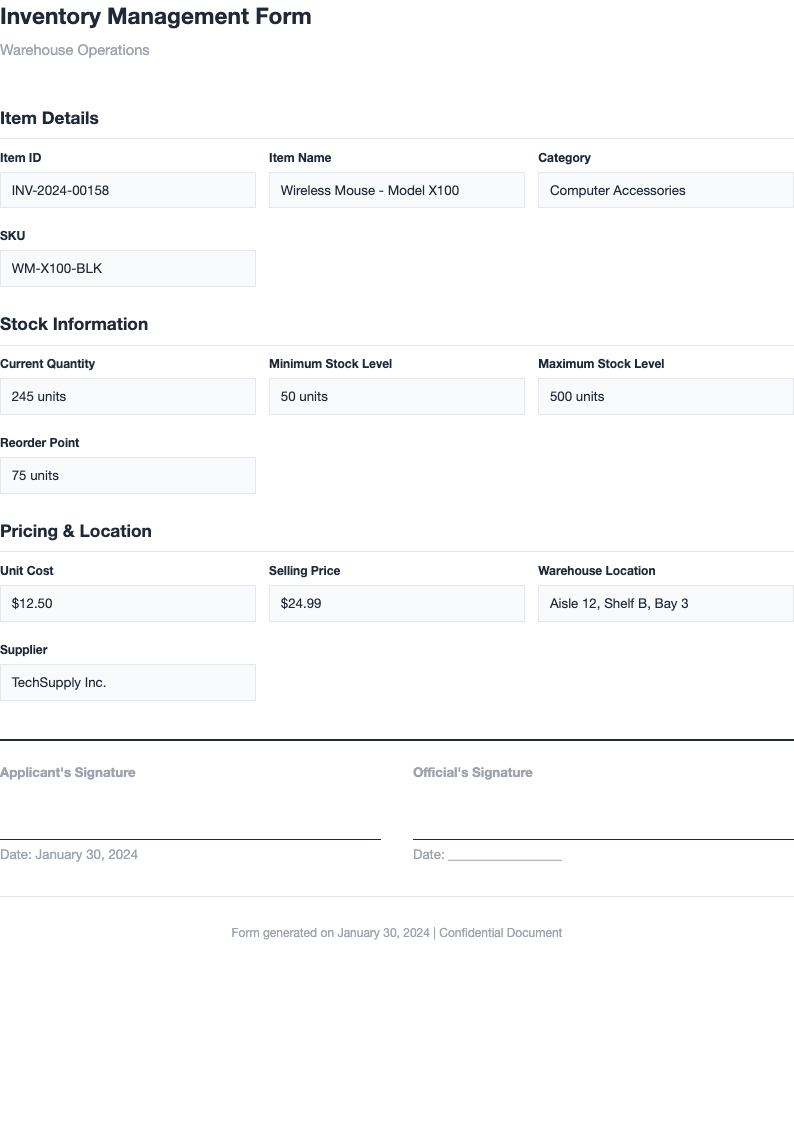
Task: Click the Category field showing Computer Accessories
Action: pos(665,190)
